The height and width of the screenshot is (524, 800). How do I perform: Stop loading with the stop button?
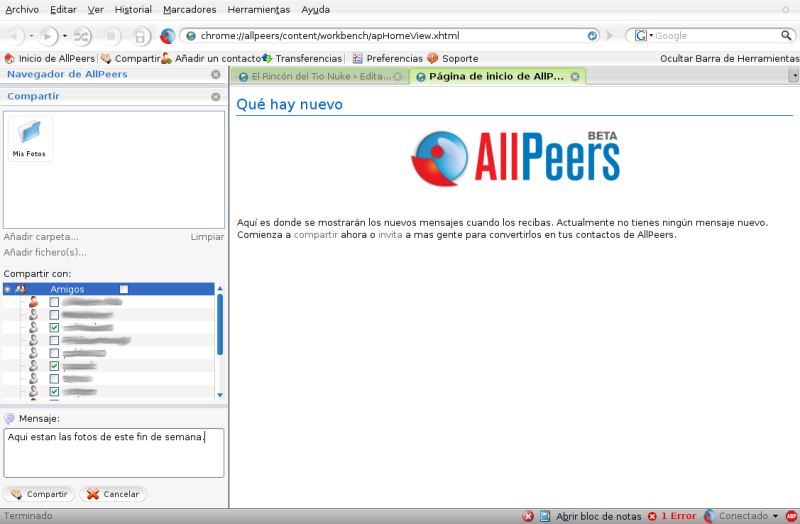(x=111, y=36)
